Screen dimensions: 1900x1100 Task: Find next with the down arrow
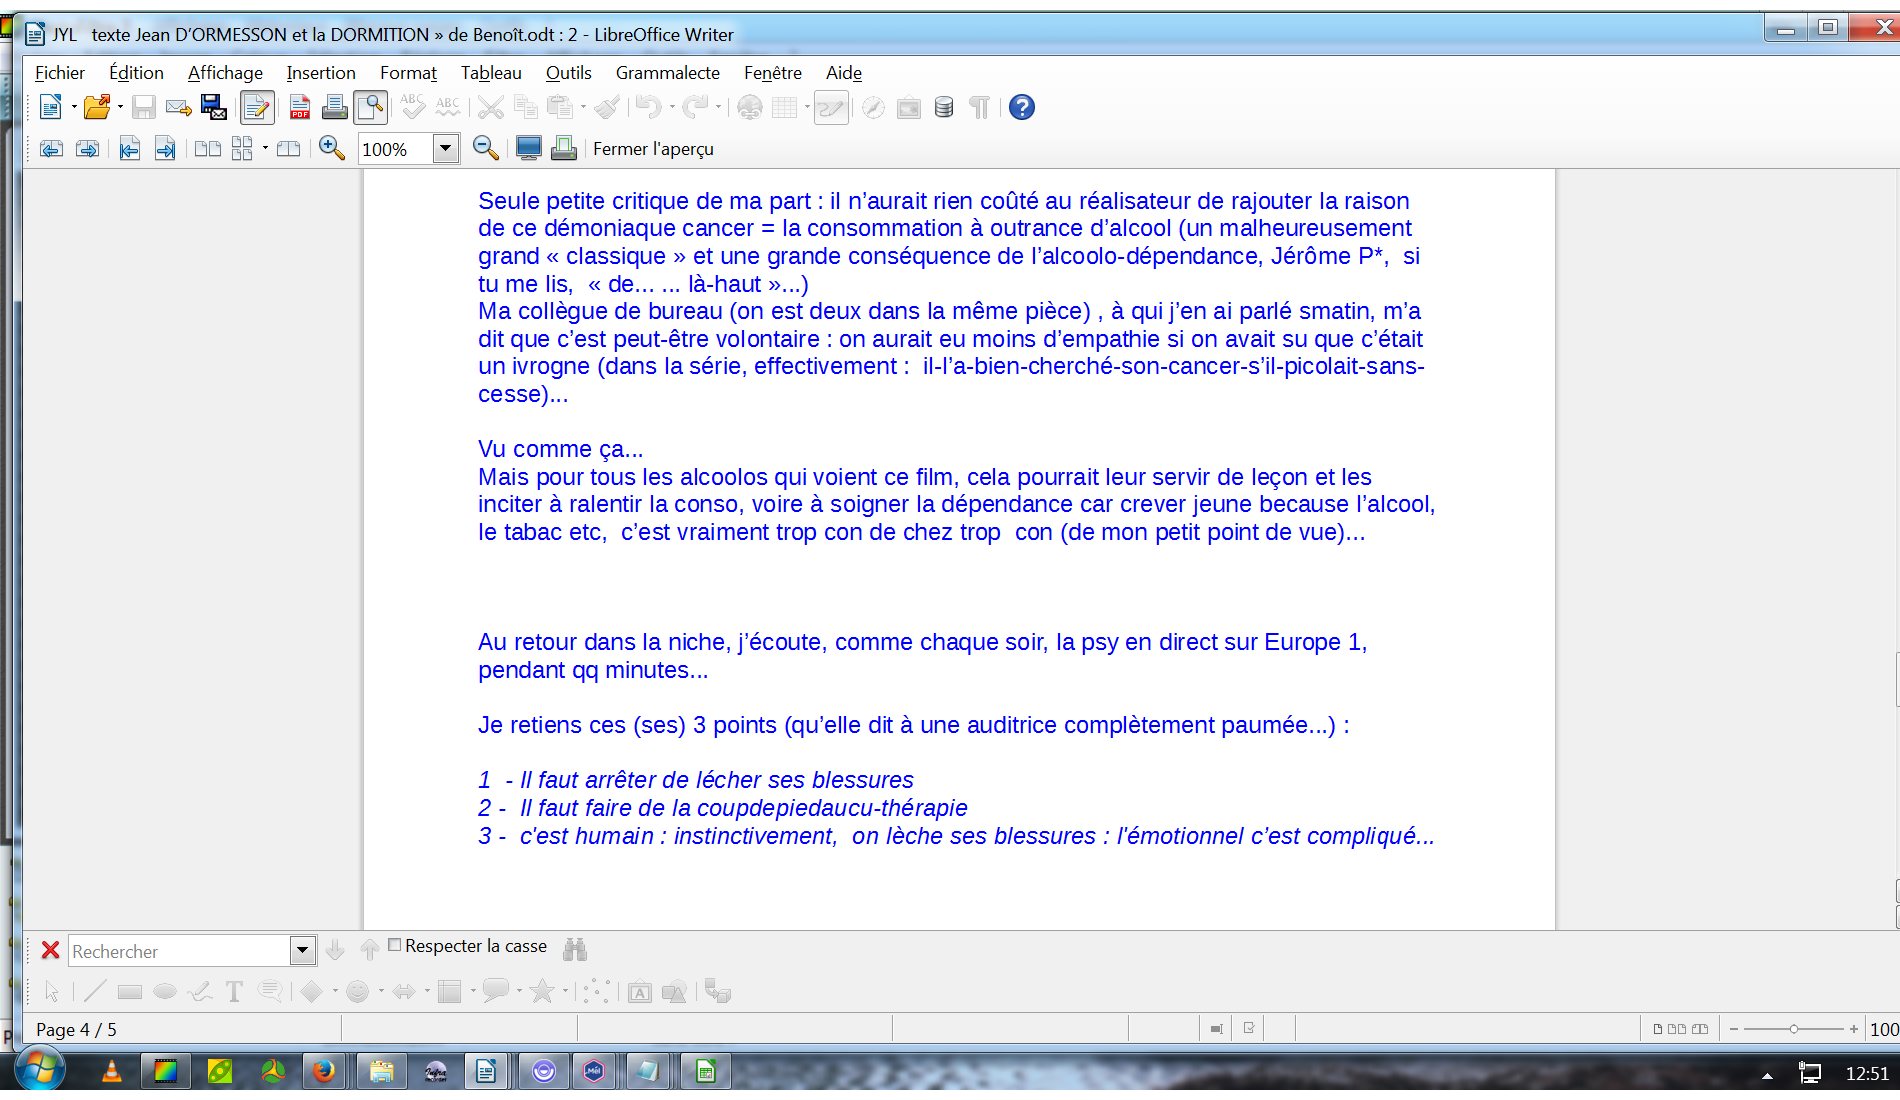[335, 949]
